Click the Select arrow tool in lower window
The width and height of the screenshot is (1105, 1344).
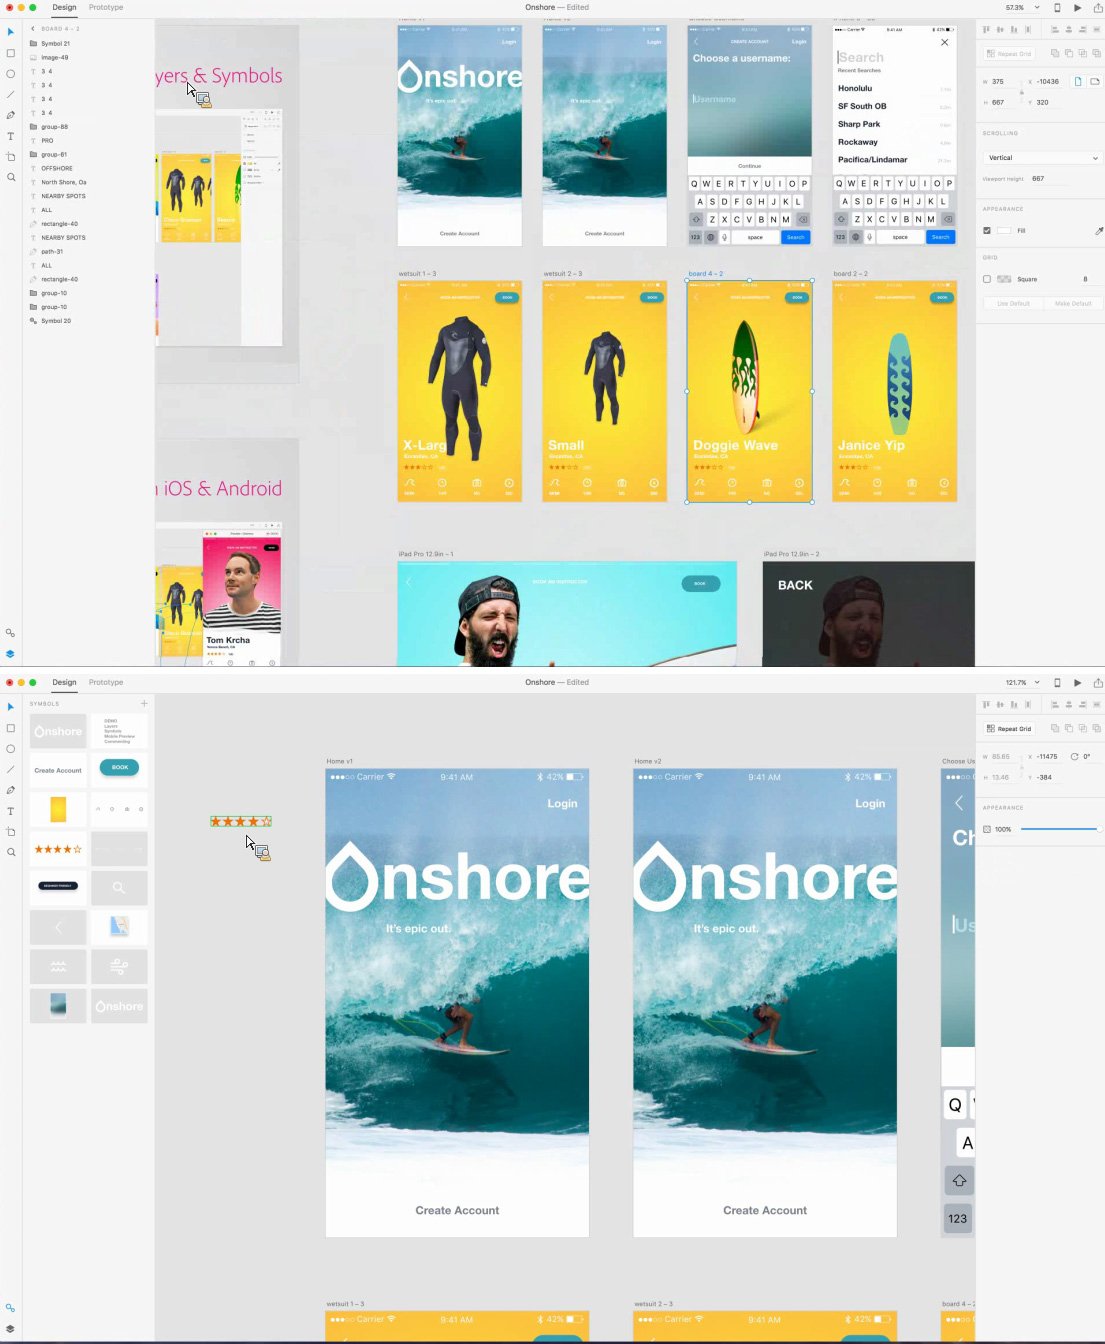coord(11,707)
